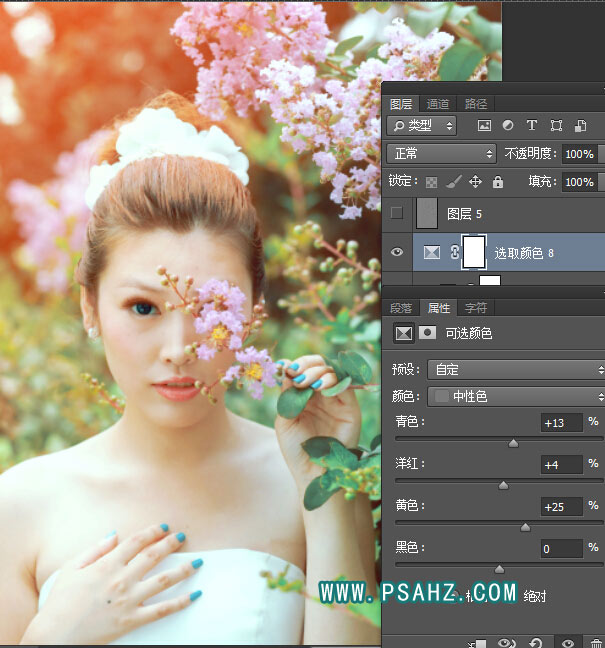Click the lock position move icon
Image resolution: width=605 pixels, height=648 pixels.
475,182
